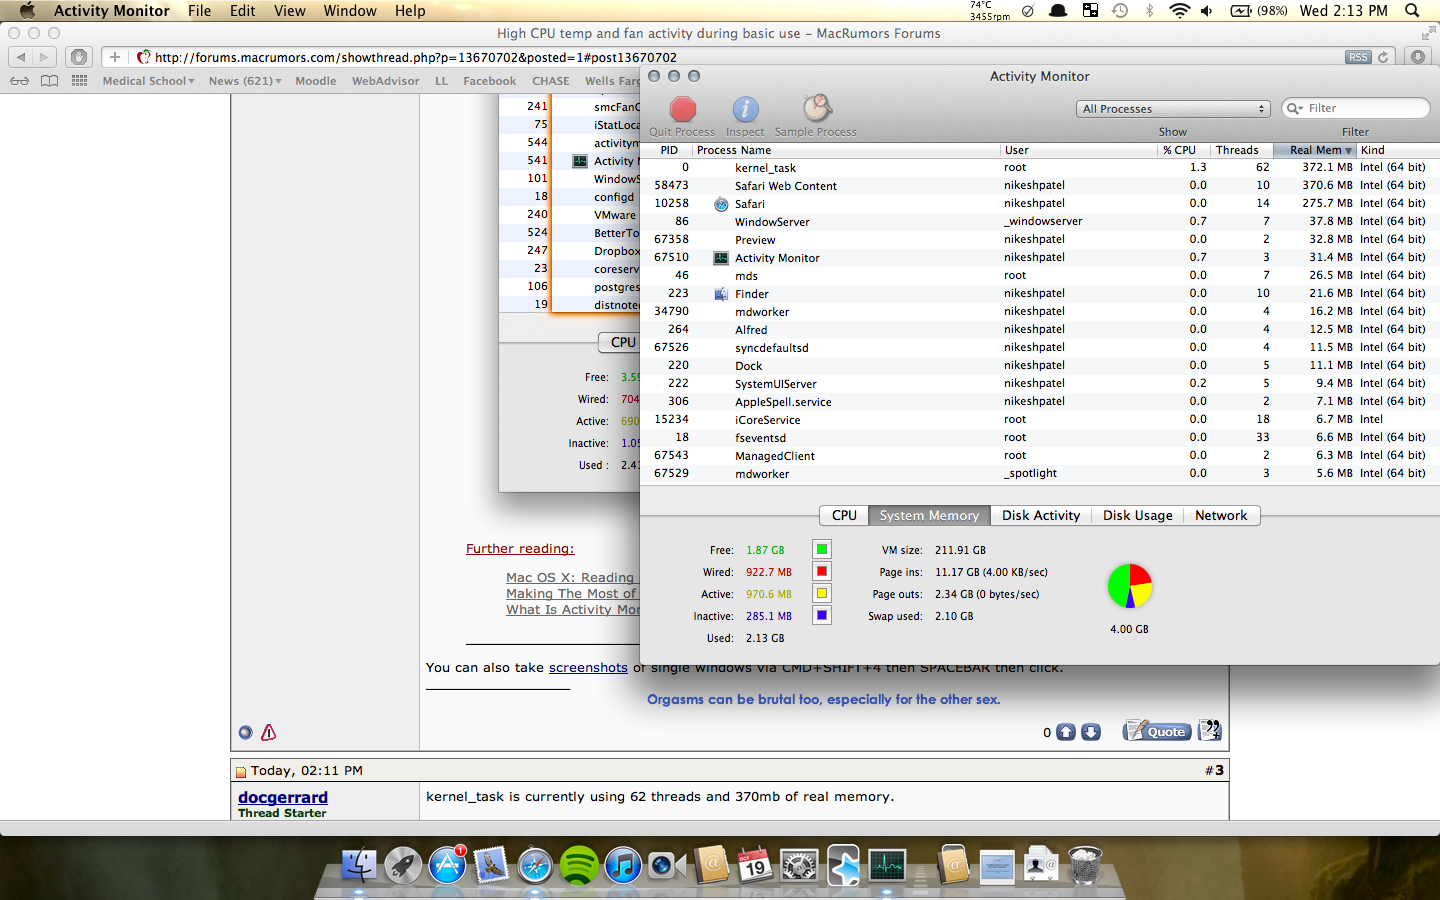This screenshot has width=1440, height=900.
Task: Switch to the System Memory tab
Action: 929,516
